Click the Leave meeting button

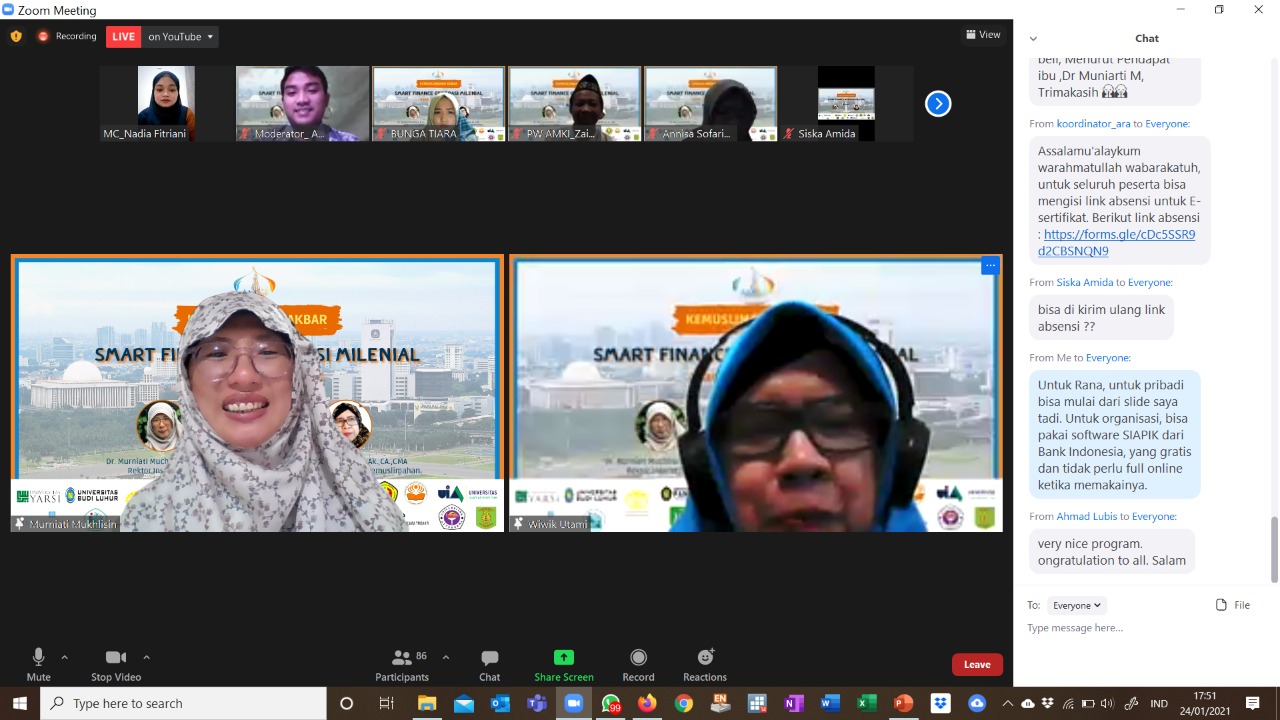click(x=977, y=665)
